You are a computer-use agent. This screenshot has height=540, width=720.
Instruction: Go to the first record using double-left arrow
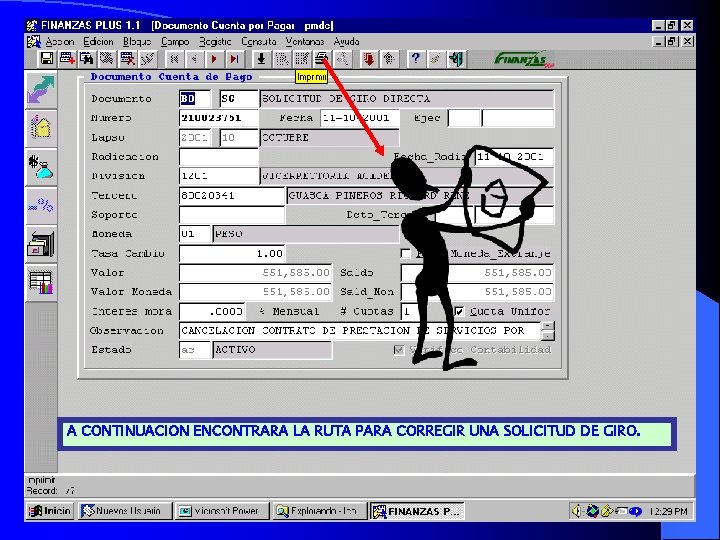(x=174, y=59)
